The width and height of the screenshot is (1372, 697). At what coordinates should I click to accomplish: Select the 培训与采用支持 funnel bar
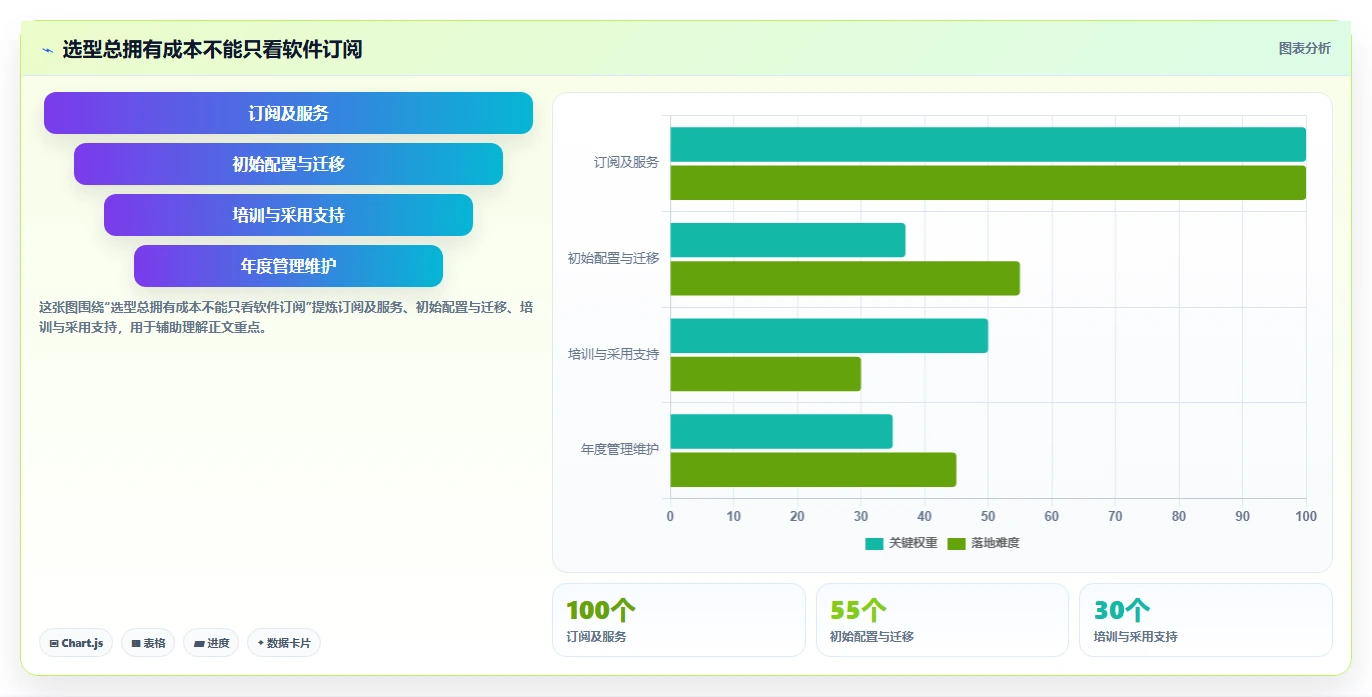288,215
